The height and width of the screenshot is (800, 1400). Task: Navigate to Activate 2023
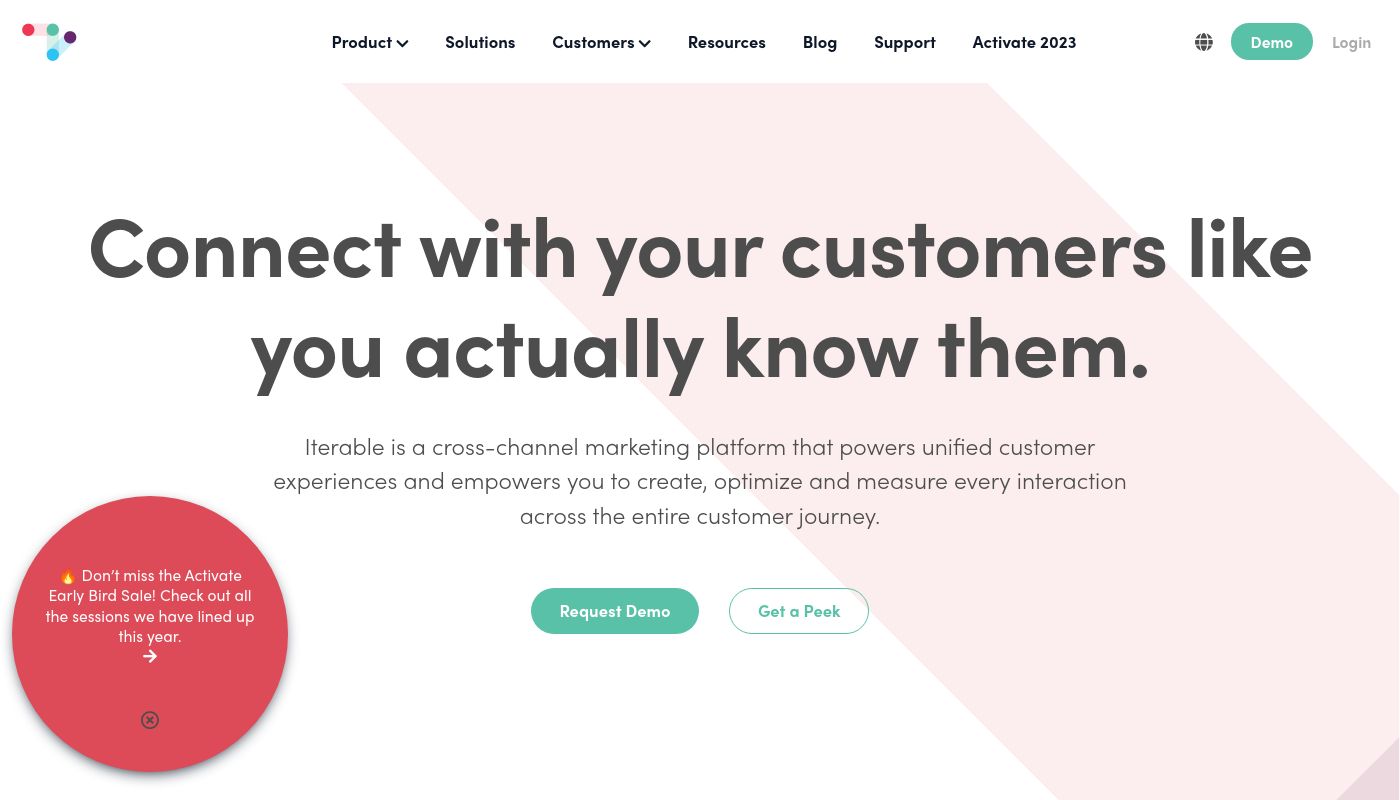[x=1024, y=42]
